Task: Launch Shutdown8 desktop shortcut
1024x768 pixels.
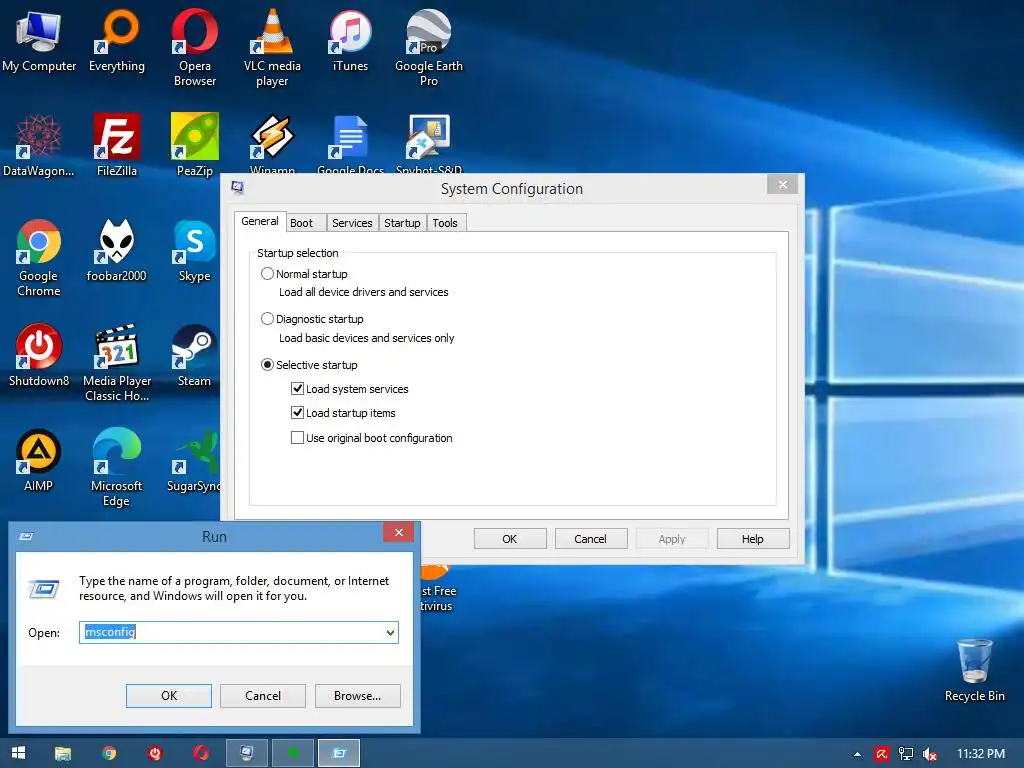Action: pos(39,355)
